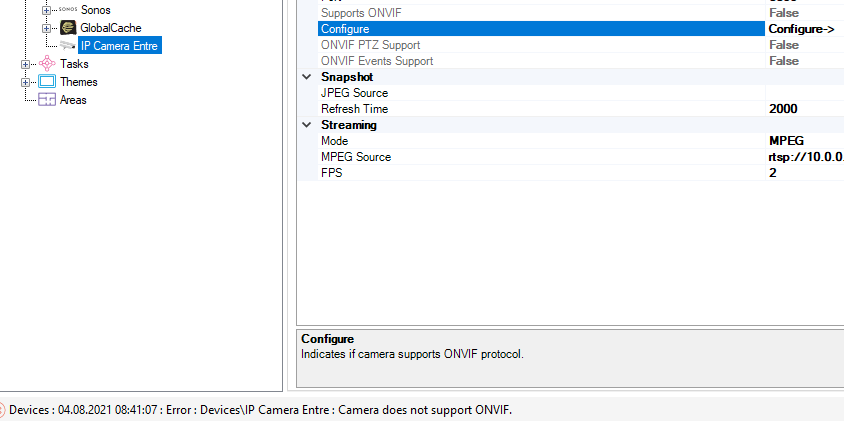
Task: Click the purple Areas icon
Action: [x=46, y=100]
